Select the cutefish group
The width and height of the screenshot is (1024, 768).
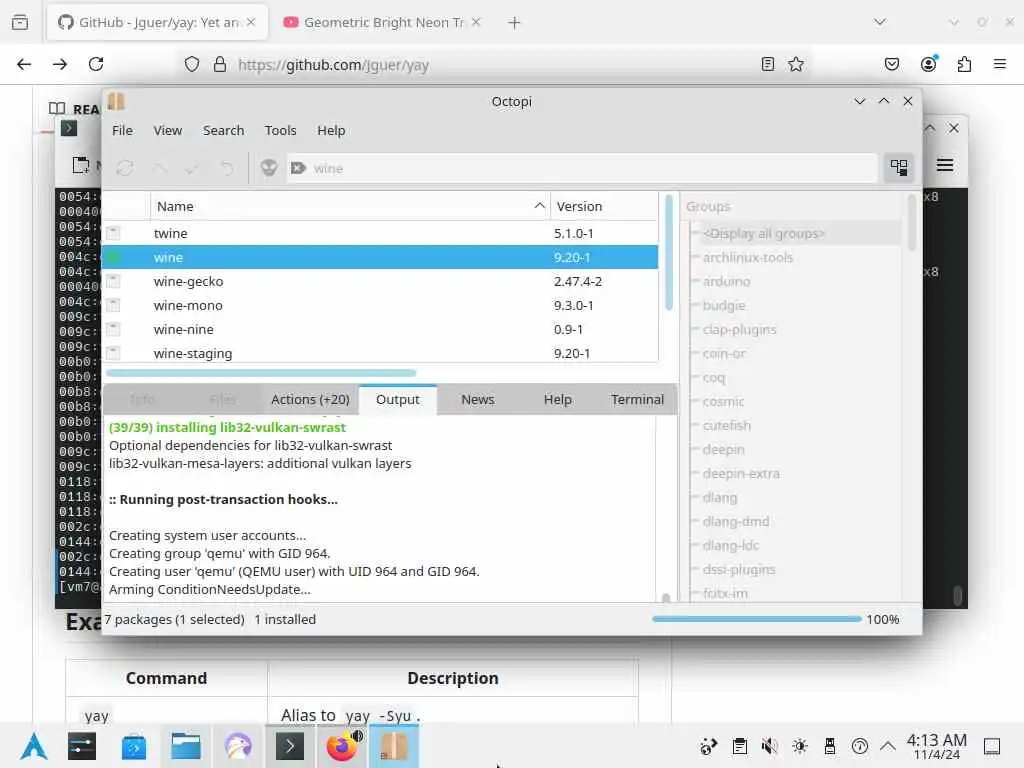point(726,425)
